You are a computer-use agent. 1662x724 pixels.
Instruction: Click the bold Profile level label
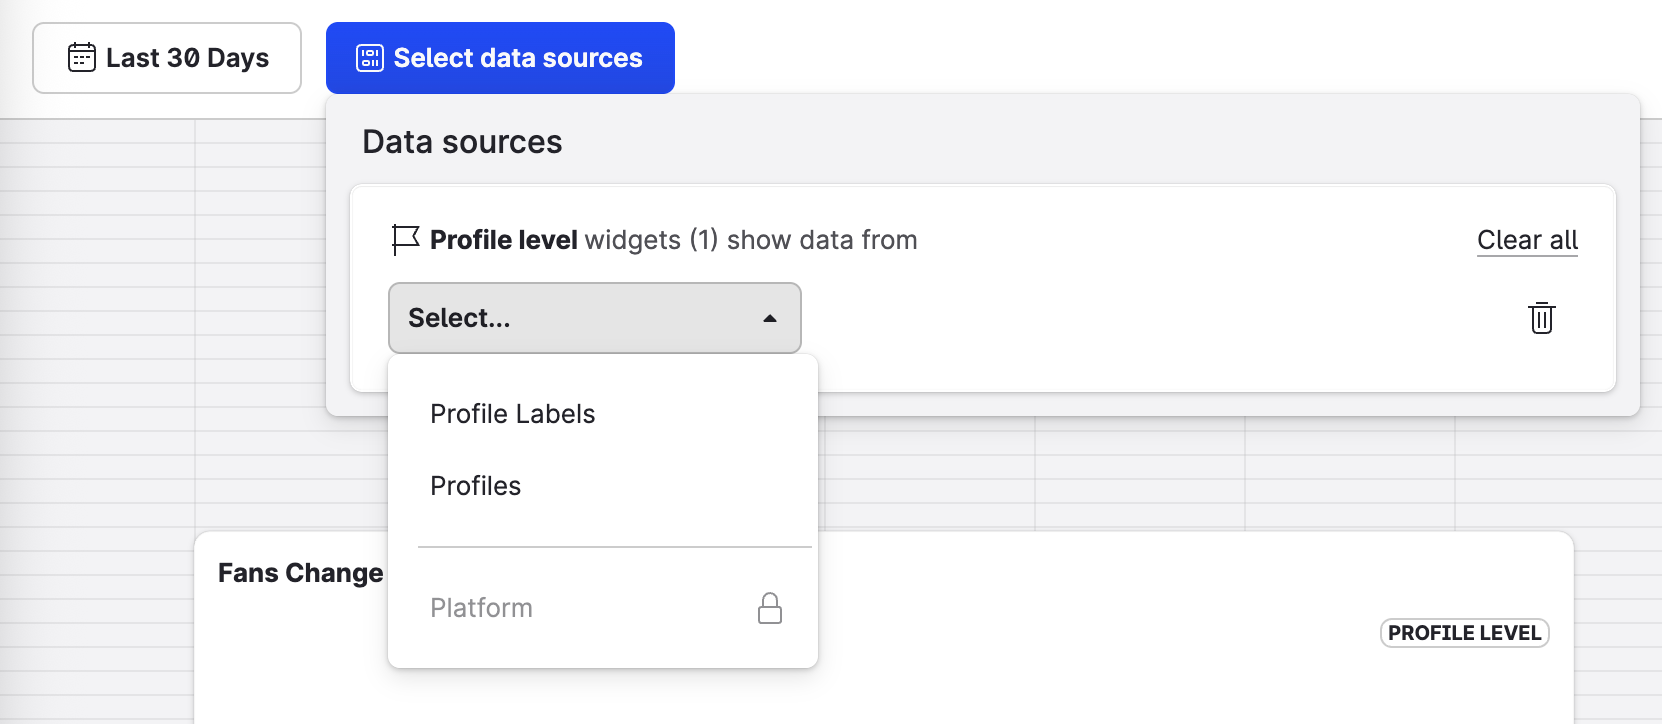(503, 240)
